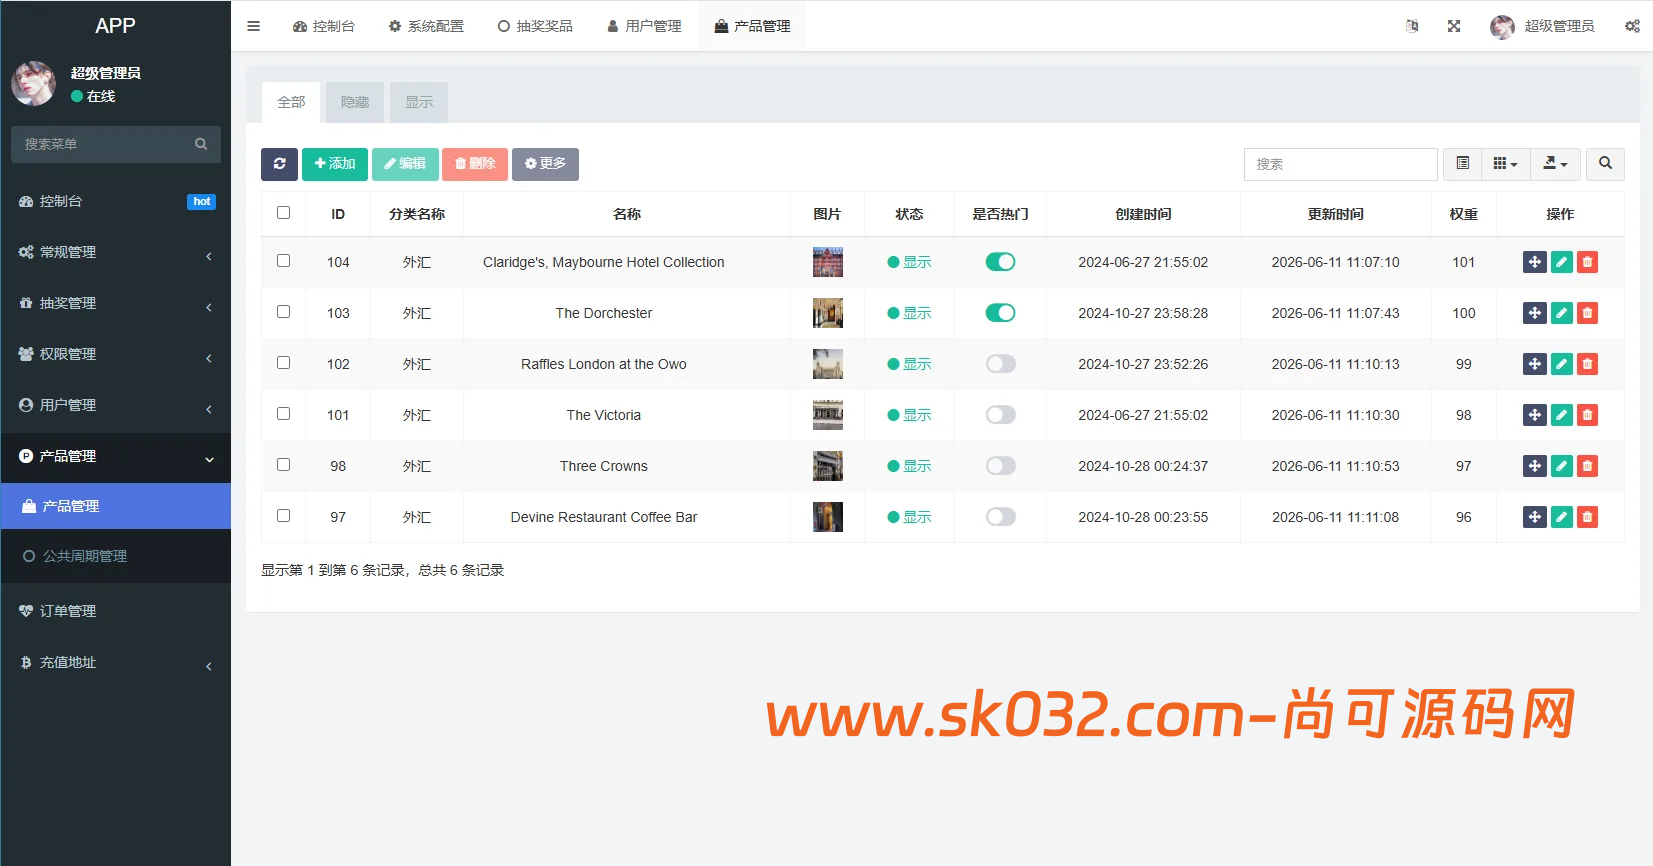Check the checkbox for row ID 101
Screen dimensions: 1653x866
tap(284, 414)
